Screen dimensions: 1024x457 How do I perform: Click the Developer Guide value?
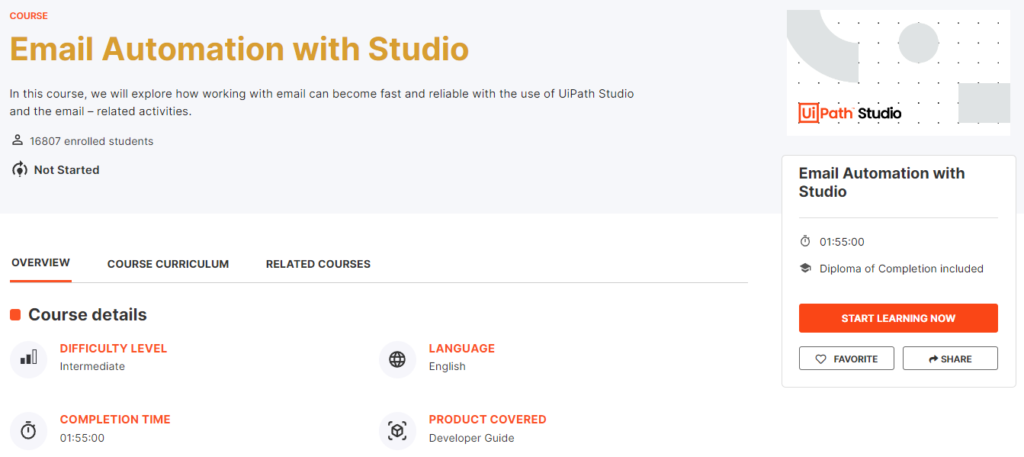[472, 437]
